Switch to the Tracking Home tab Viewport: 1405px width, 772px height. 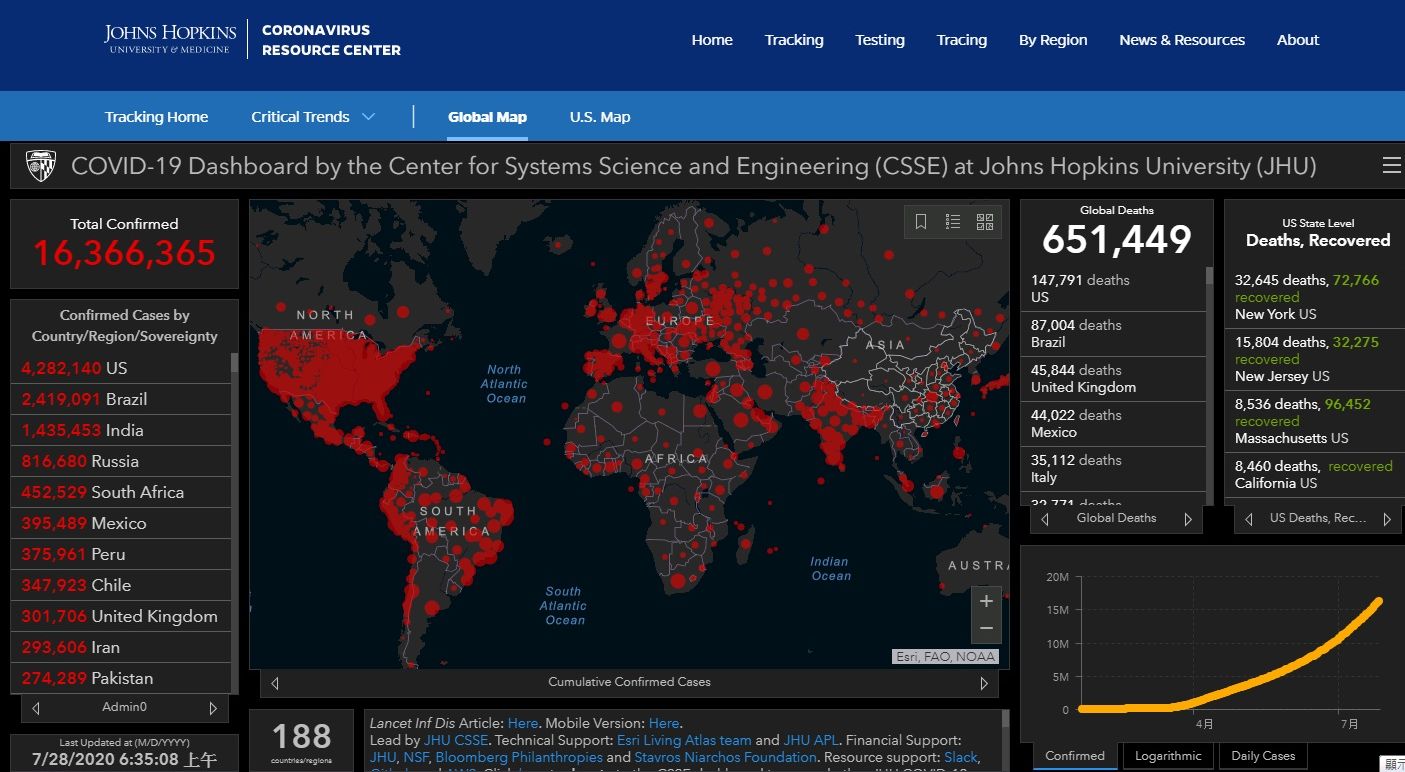(157, 117)
